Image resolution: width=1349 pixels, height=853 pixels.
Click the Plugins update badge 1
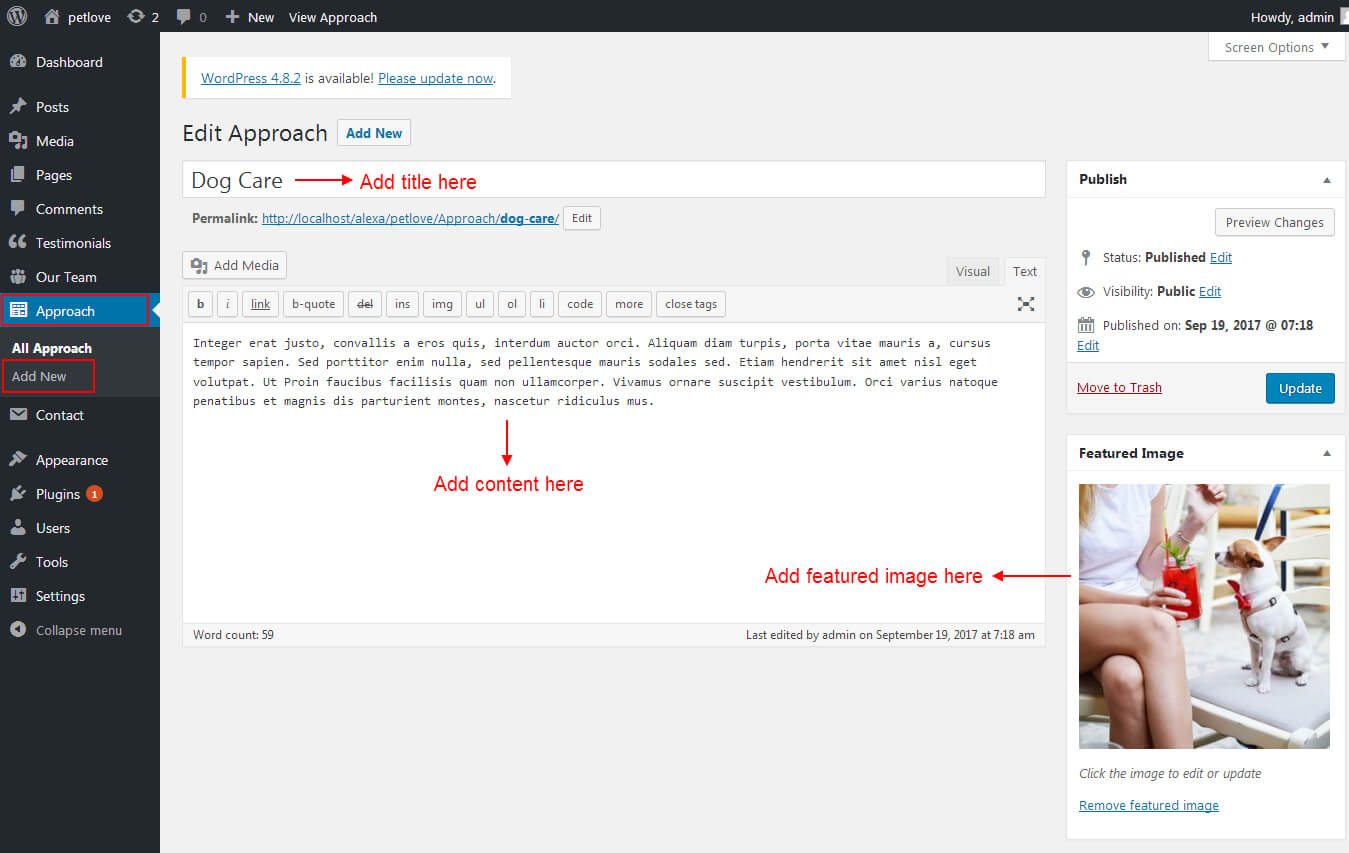coord(94,494)
